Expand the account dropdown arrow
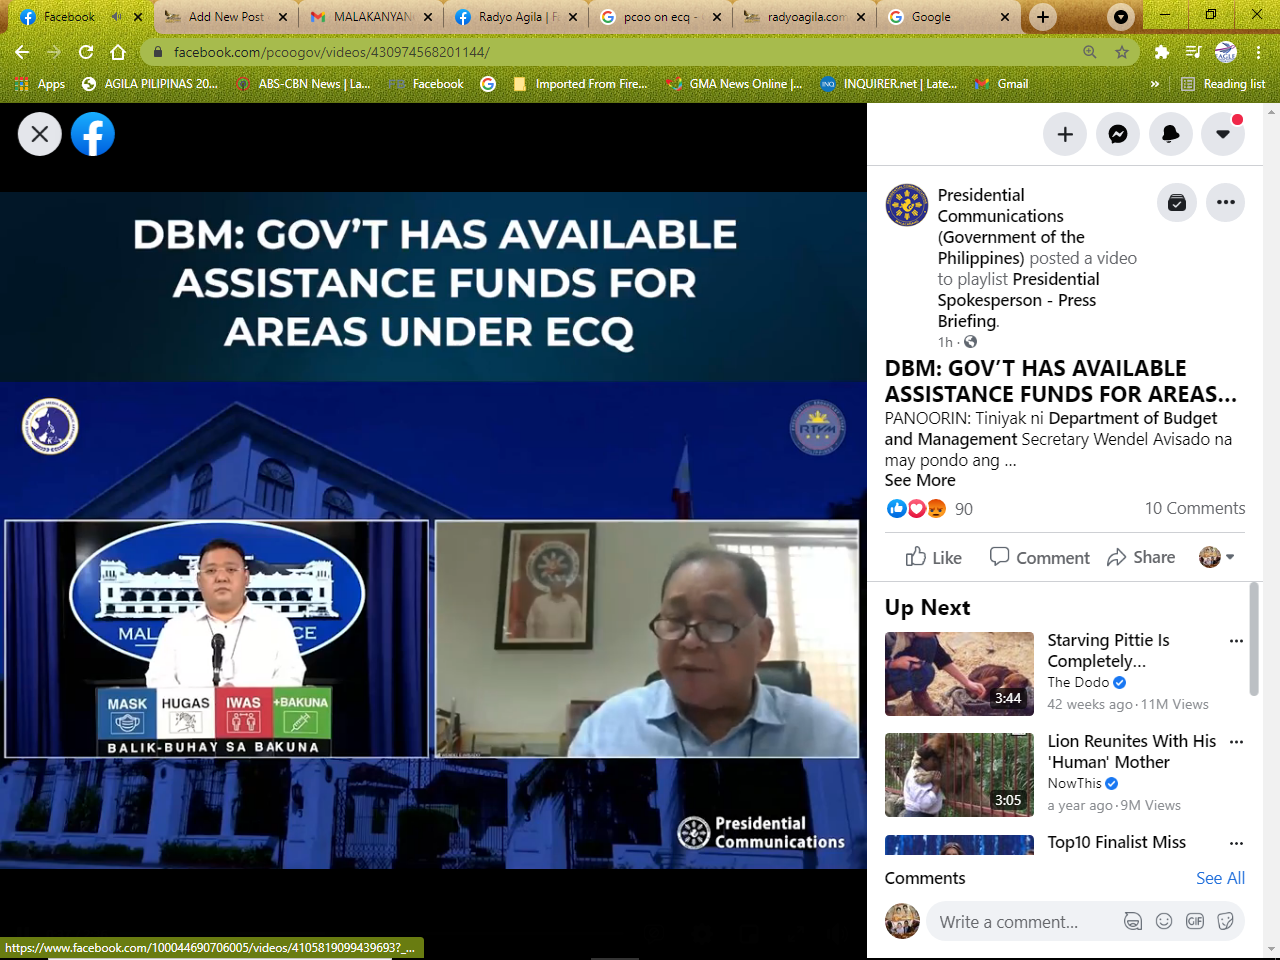This screenshot has height=960, width=1280. [x=1222, y=134]
